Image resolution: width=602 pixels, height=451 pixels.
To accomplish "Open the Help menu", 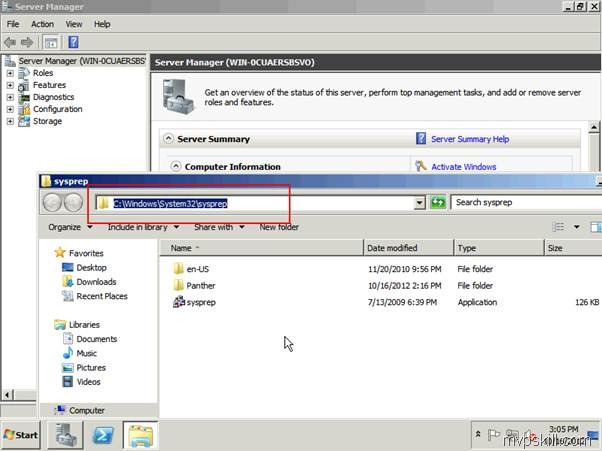I will tap(102, 24).
